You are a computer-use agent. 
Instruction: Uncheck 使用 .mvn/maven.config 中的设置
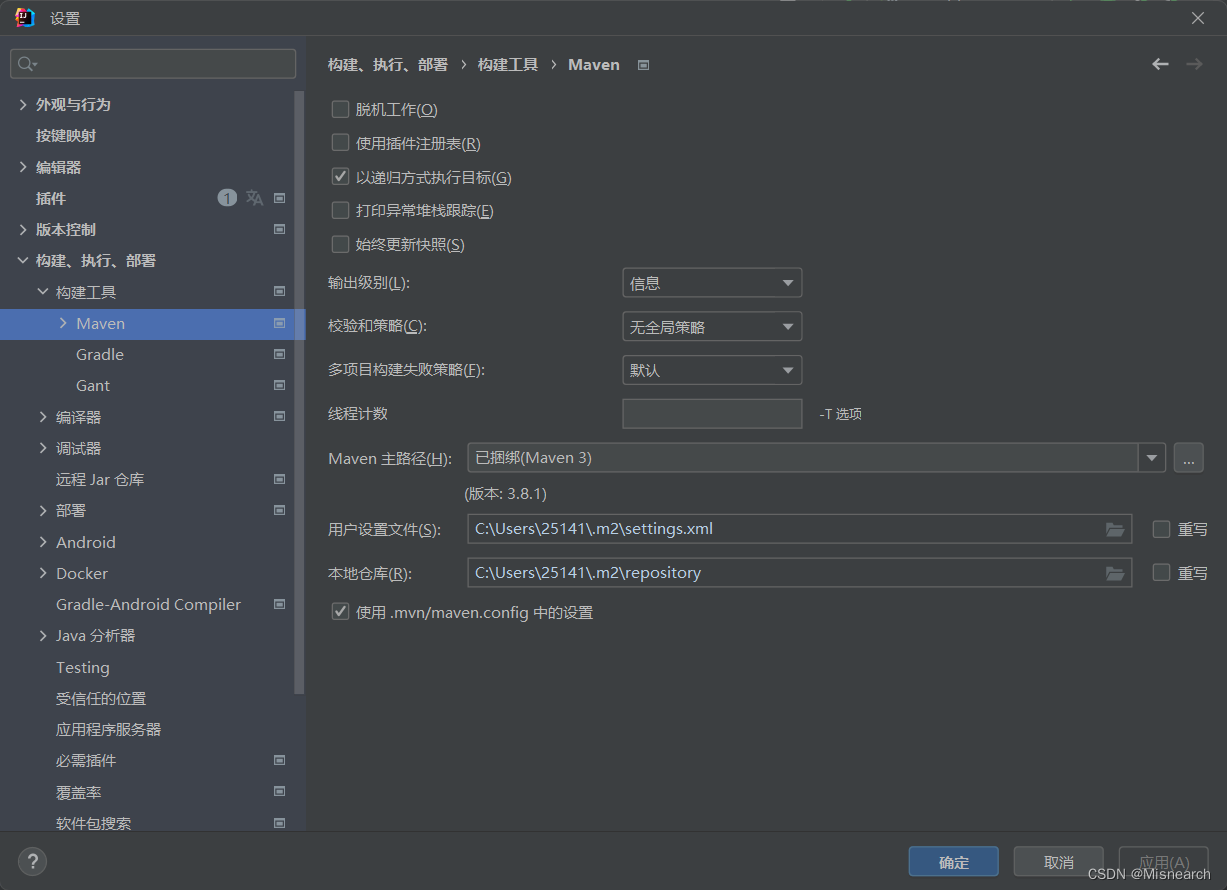[x=340, y=611]
